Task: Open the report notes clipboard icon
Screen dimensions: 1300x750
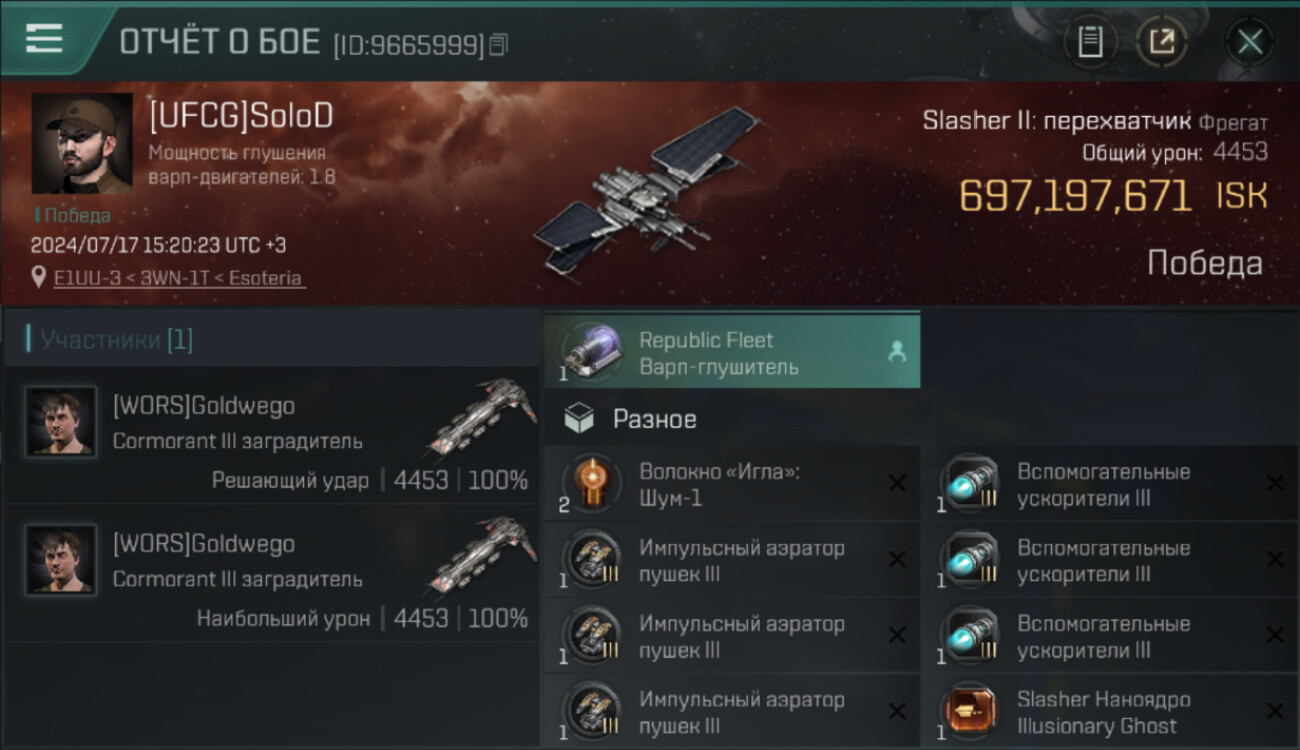Action: (1090, 42)
